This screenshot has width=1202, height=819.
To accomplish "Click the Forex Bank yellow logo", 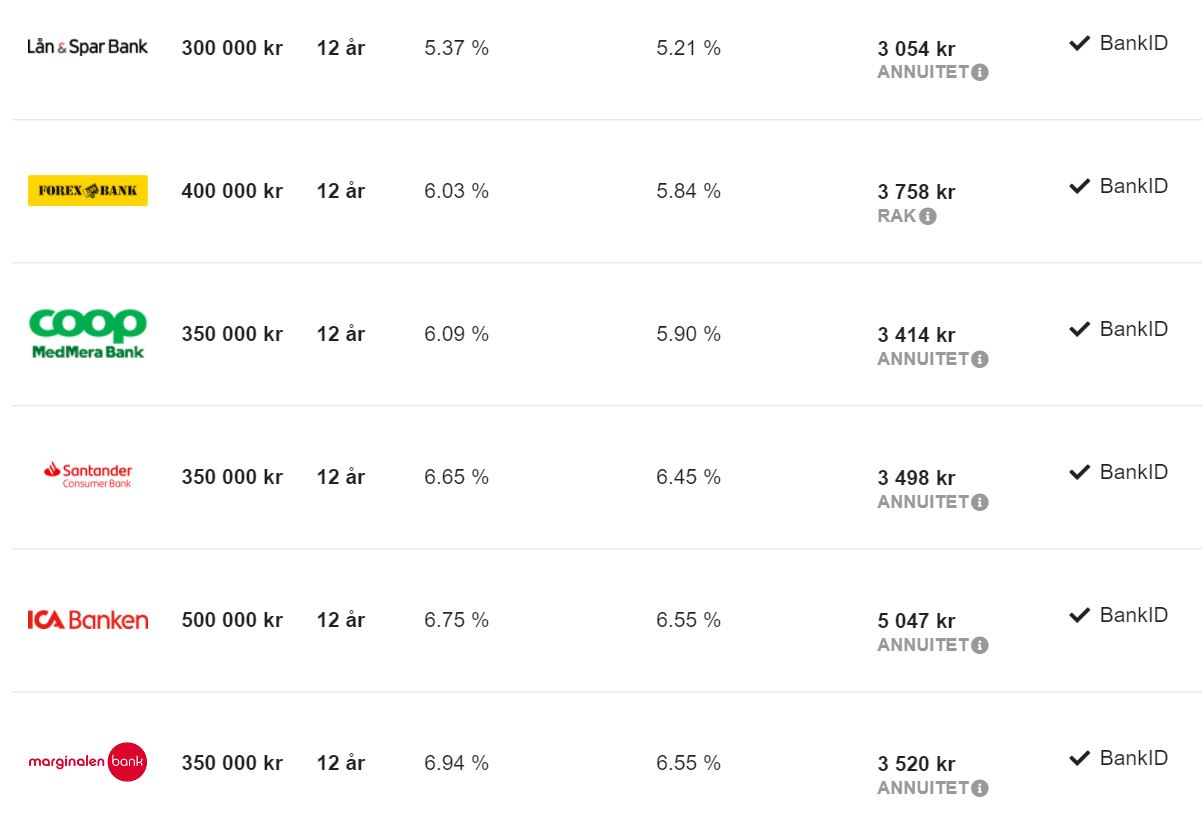I will 87,190.
